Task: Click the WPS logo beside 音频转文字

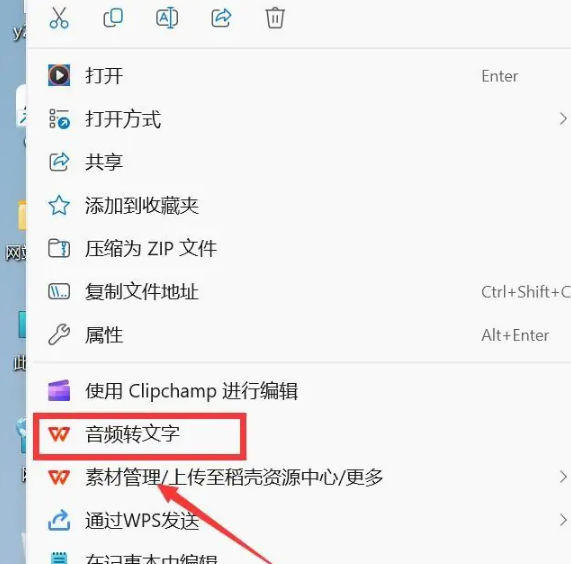Action: tap(59, 434)
